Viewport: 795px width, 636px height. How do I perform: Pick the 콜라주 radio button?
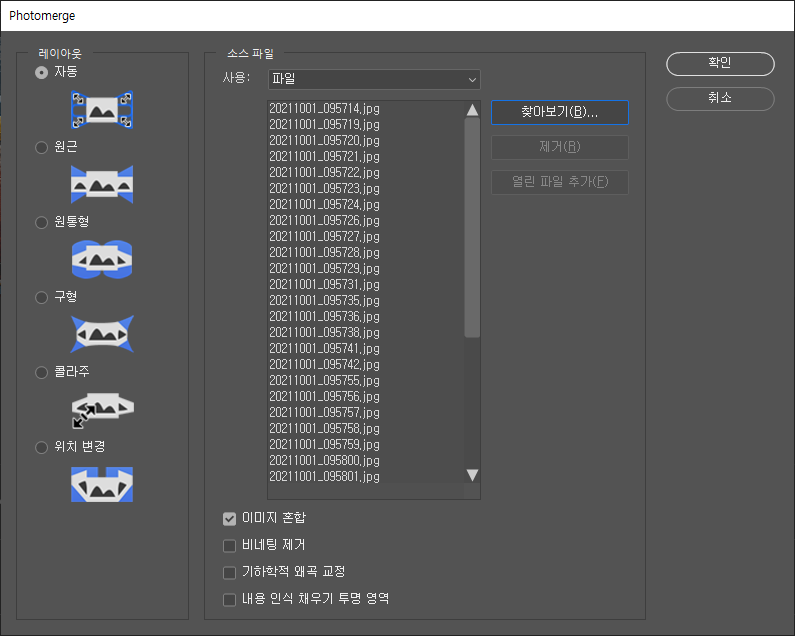(x=42, y=373)
